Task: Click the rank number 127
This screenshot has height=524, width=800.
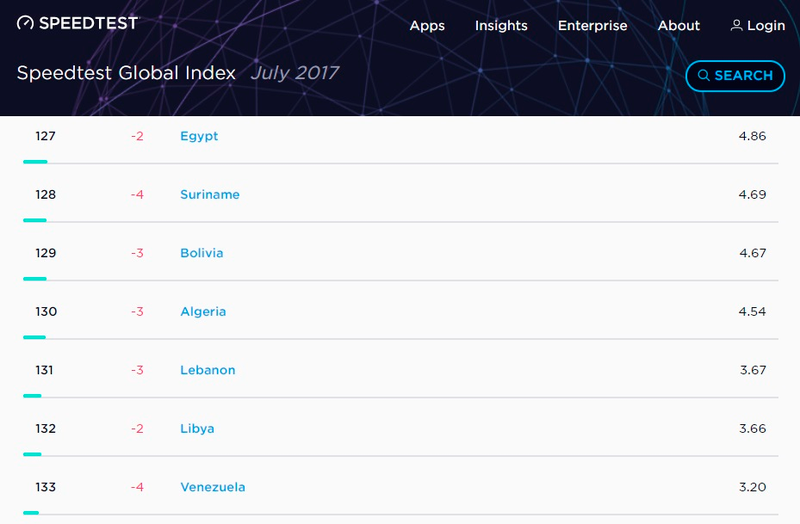Action: (45, 136)
